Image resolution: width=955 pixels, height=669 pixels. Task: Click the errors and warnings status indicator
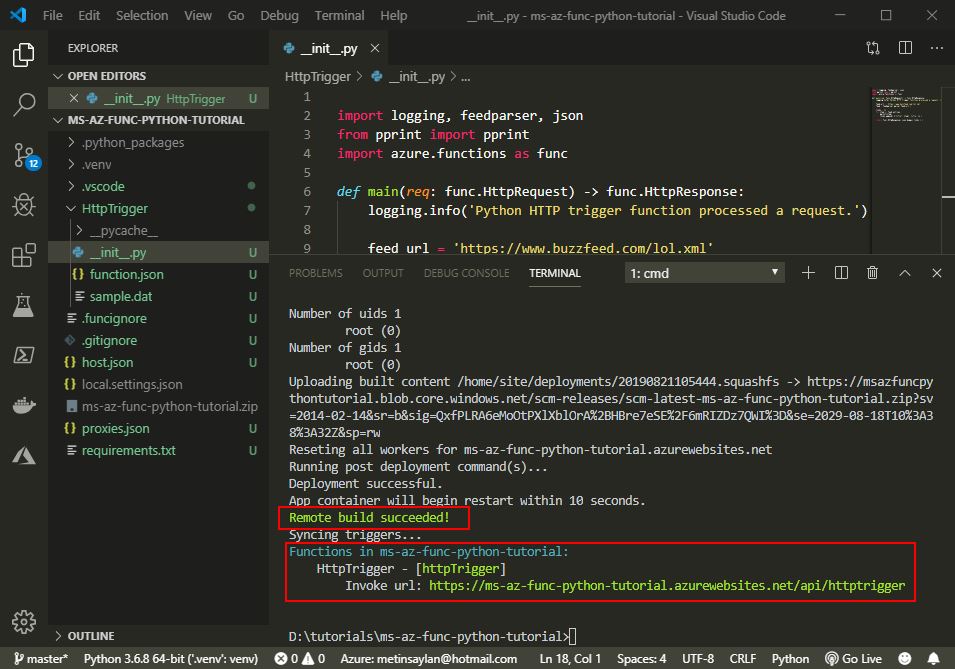300,659
